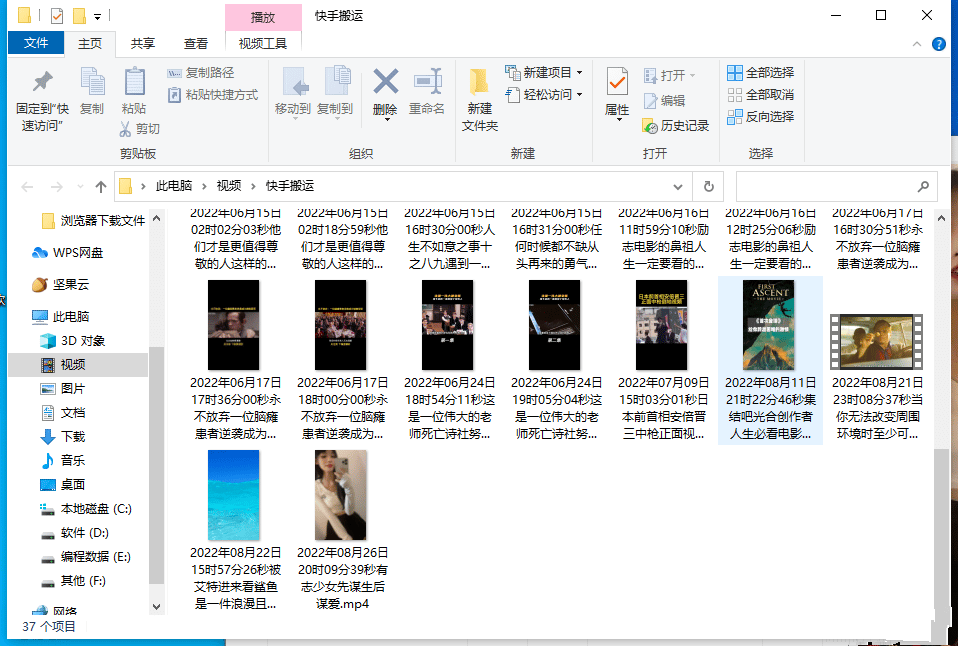Select the woman selfie video thumbnail
The image size is (958, 646).
click(341, 495)
